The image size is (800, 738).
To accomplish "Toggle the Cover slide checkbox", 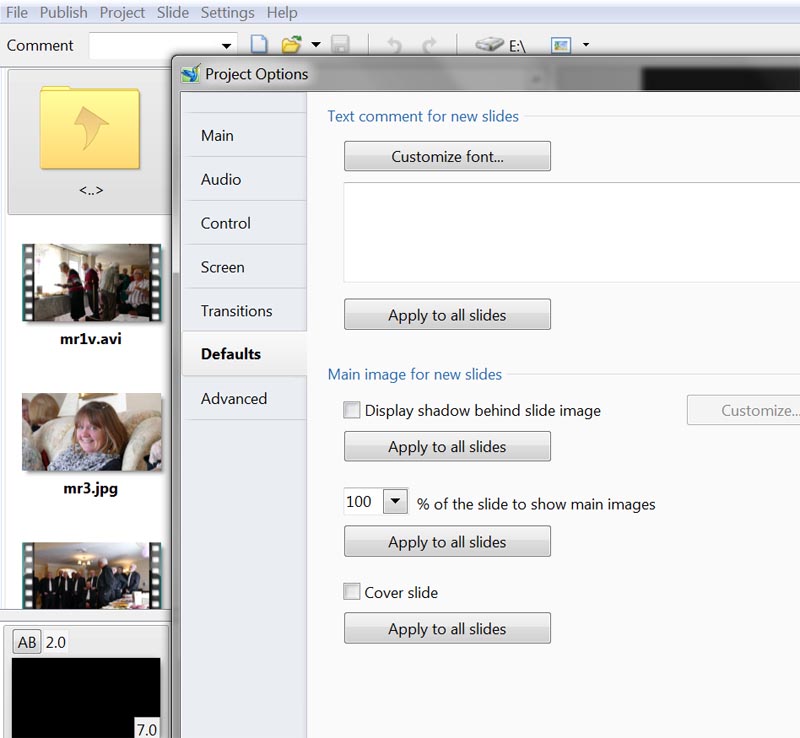I will (x=351, y=592).
